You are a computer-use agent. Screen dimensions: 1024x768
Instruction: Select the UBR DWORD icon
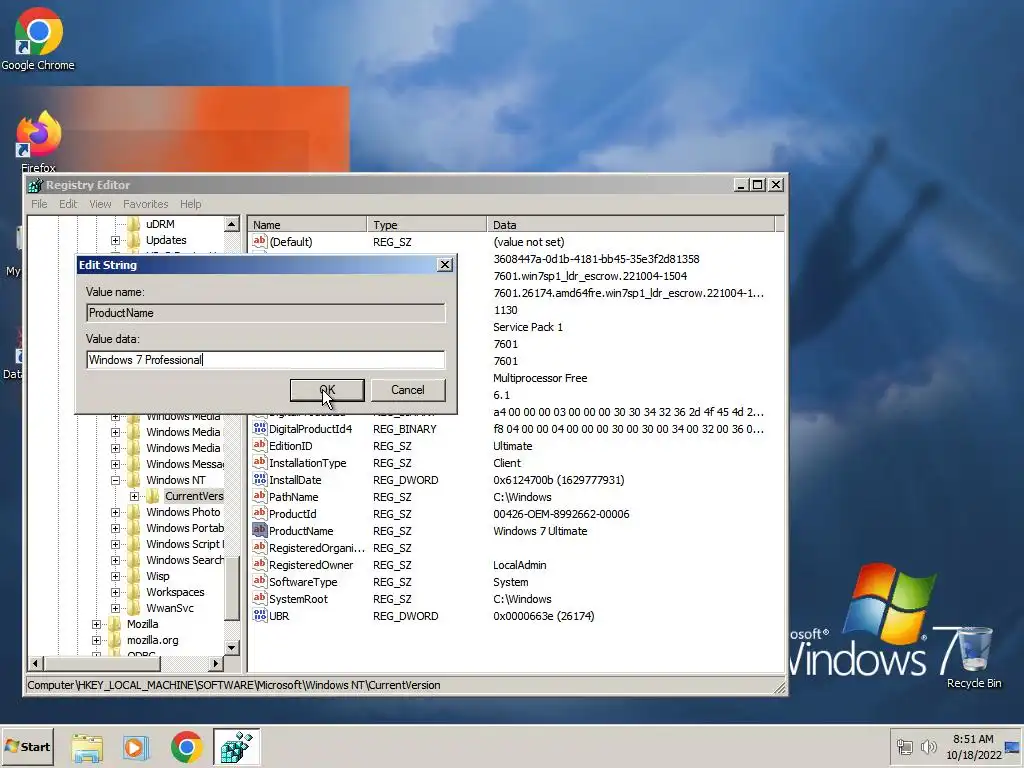tap(259, 615)
